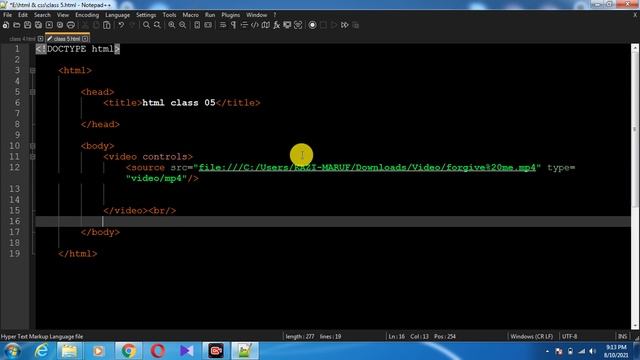Open the Encoding menu
Image resolution: width=640 pixels, height=360 pixels.
pos(87,15)
